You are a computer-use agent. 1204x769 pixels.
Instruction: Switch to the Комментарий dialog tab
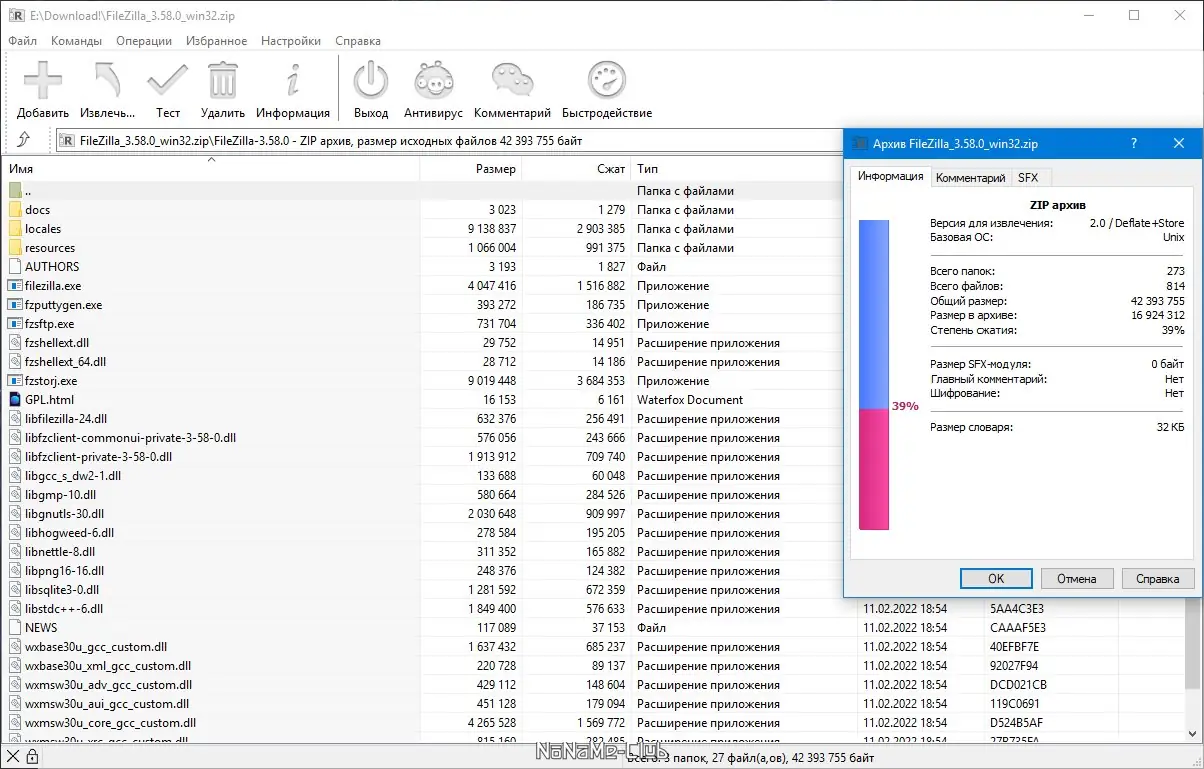click(969, 178)
